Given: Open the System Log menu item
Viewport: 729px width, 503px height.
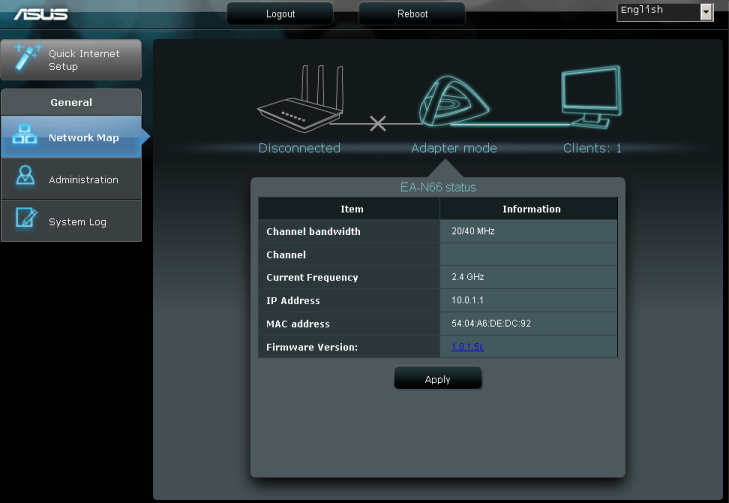Looking at the screenshot, I should coord(72,221).
